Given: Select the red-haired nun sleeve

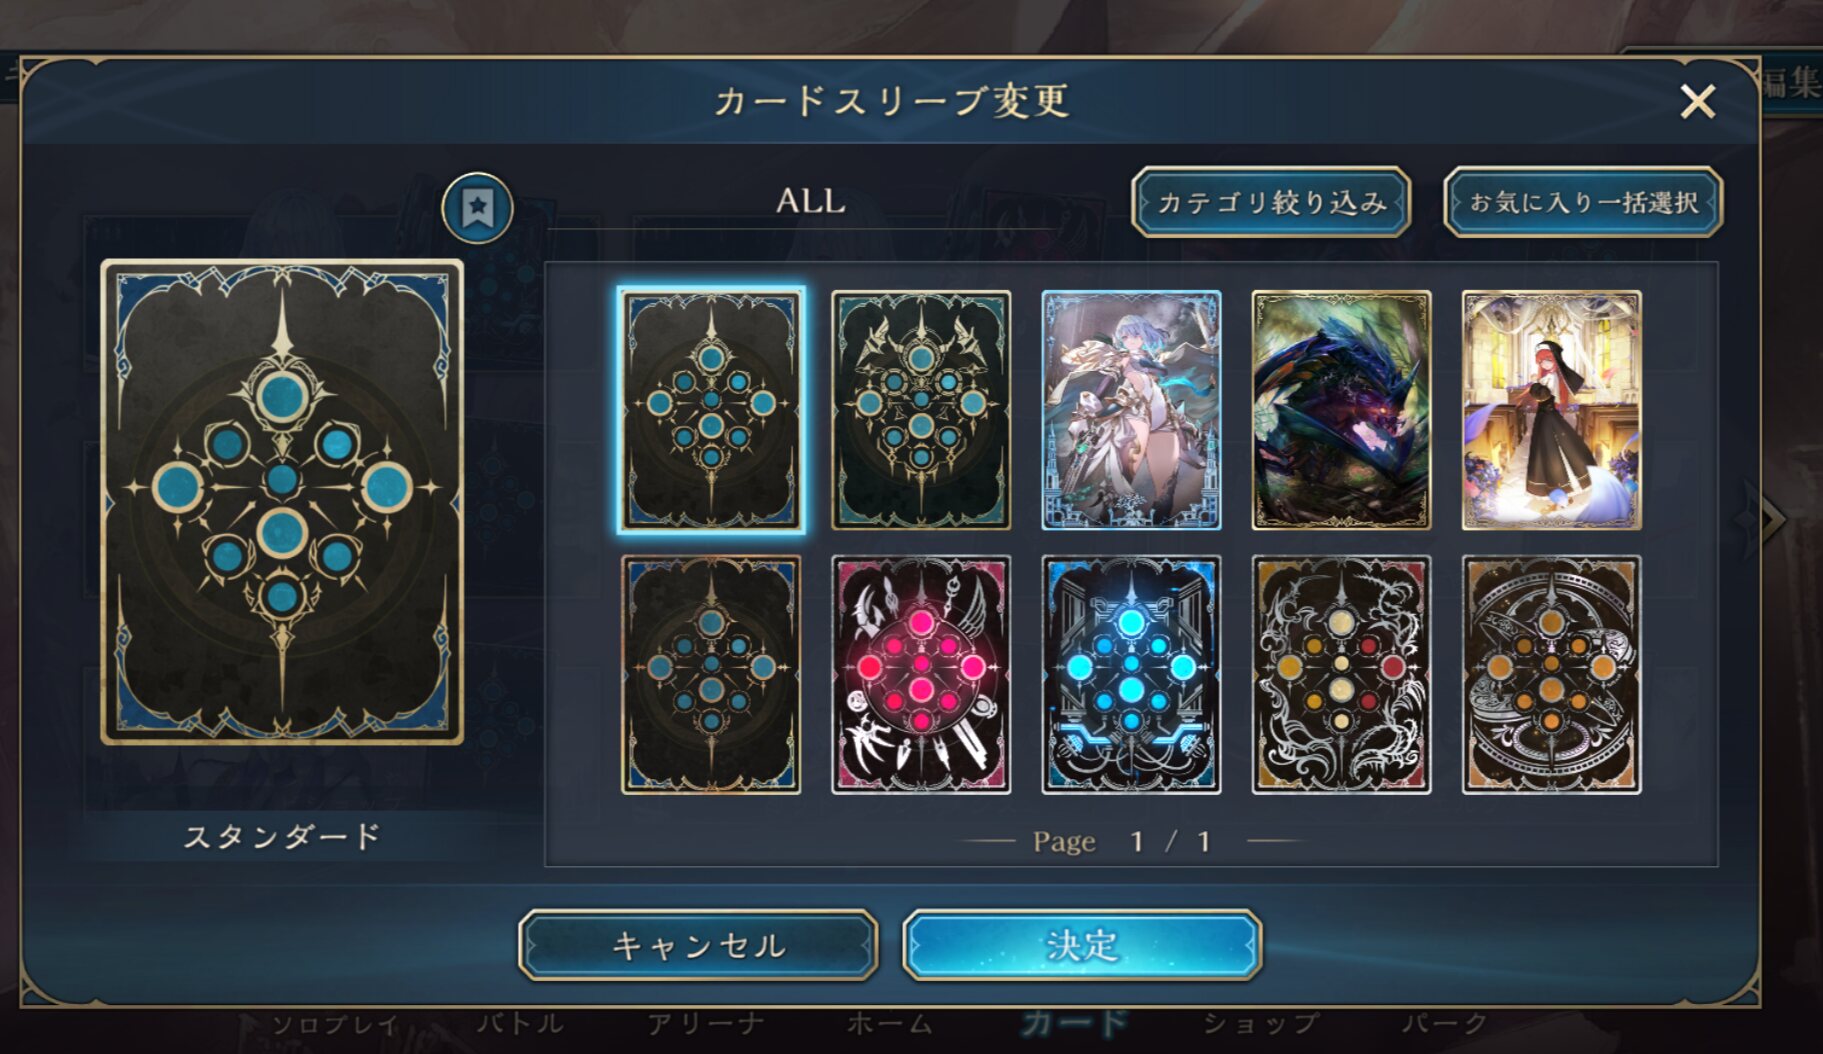Looking at the screenshot, I should (1551, 410).
